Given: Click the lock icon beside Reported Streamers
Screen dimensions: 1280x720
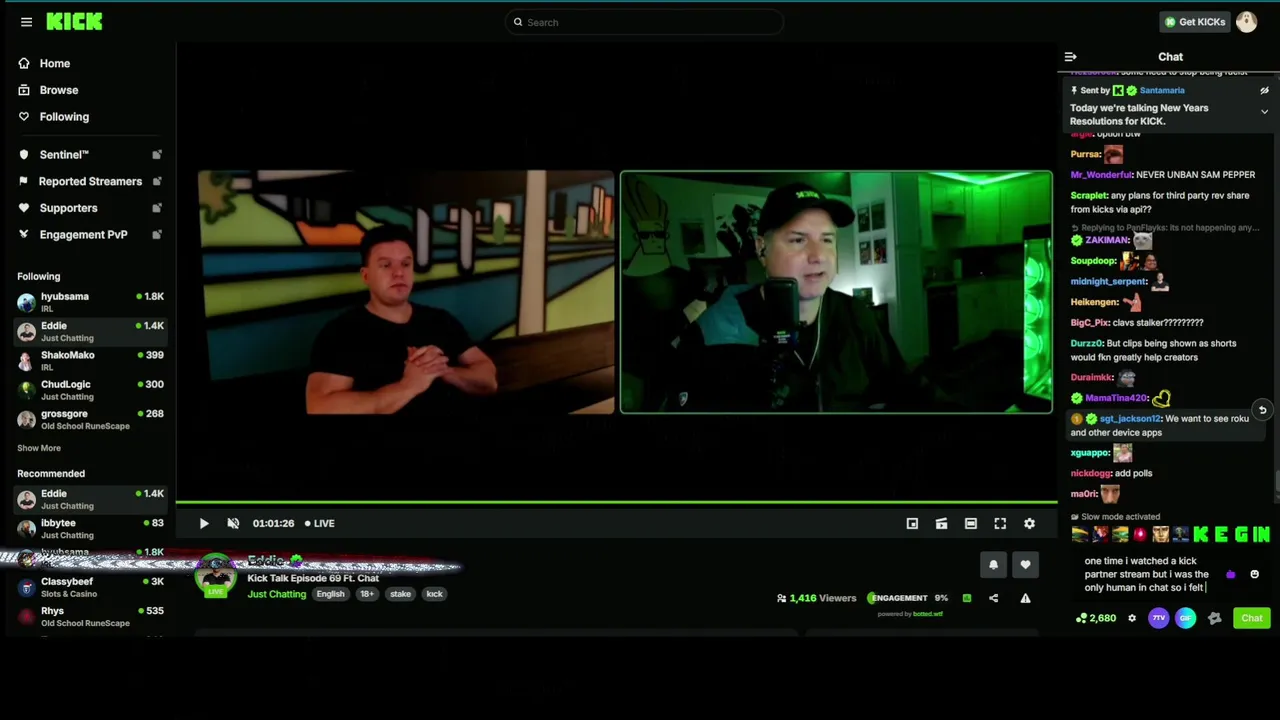Looking at the screenshot, I should (x=157, y=181).
